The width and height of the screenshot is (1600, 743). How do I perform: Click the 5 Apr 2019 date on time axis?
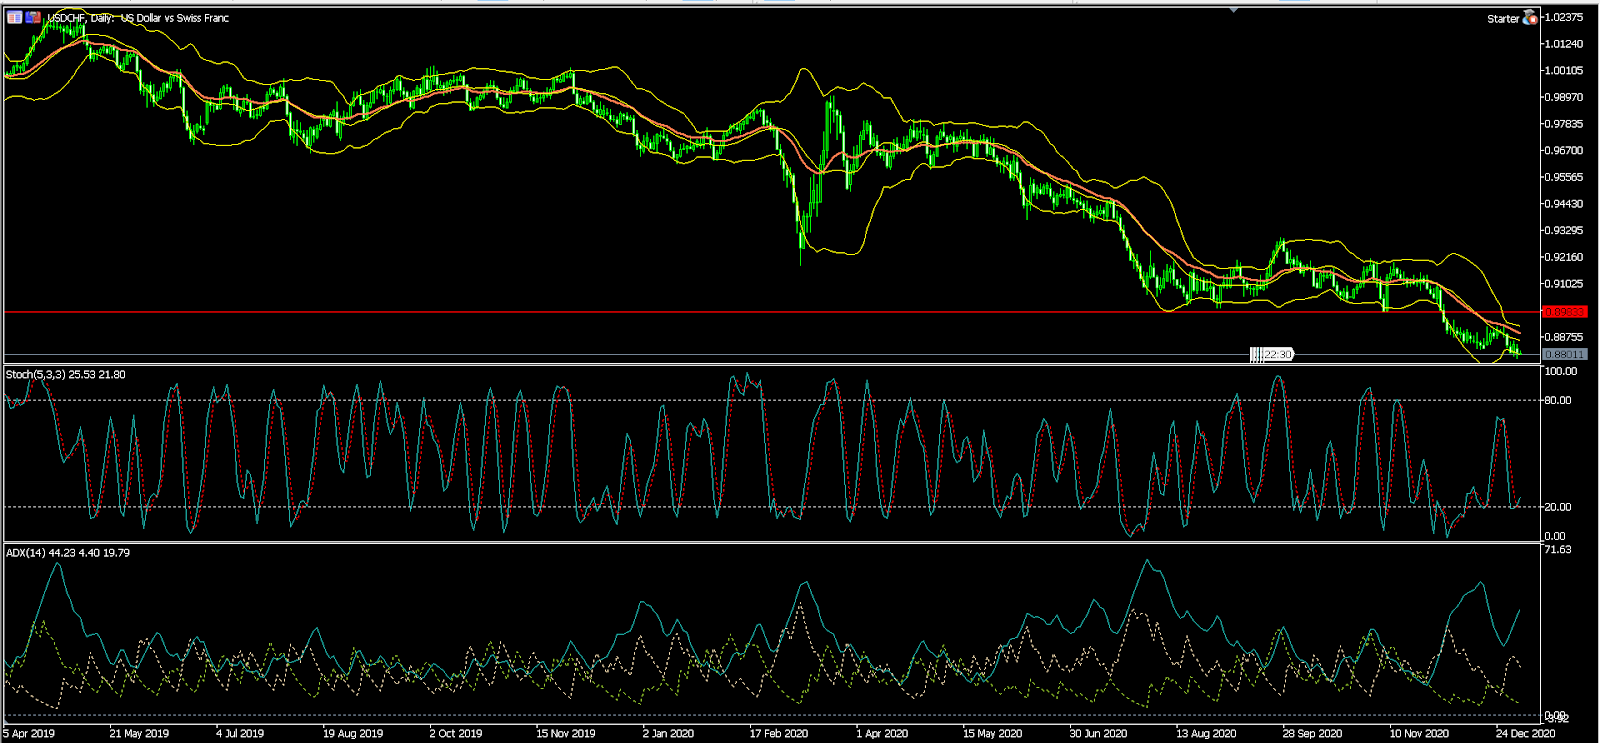(29, 733)
